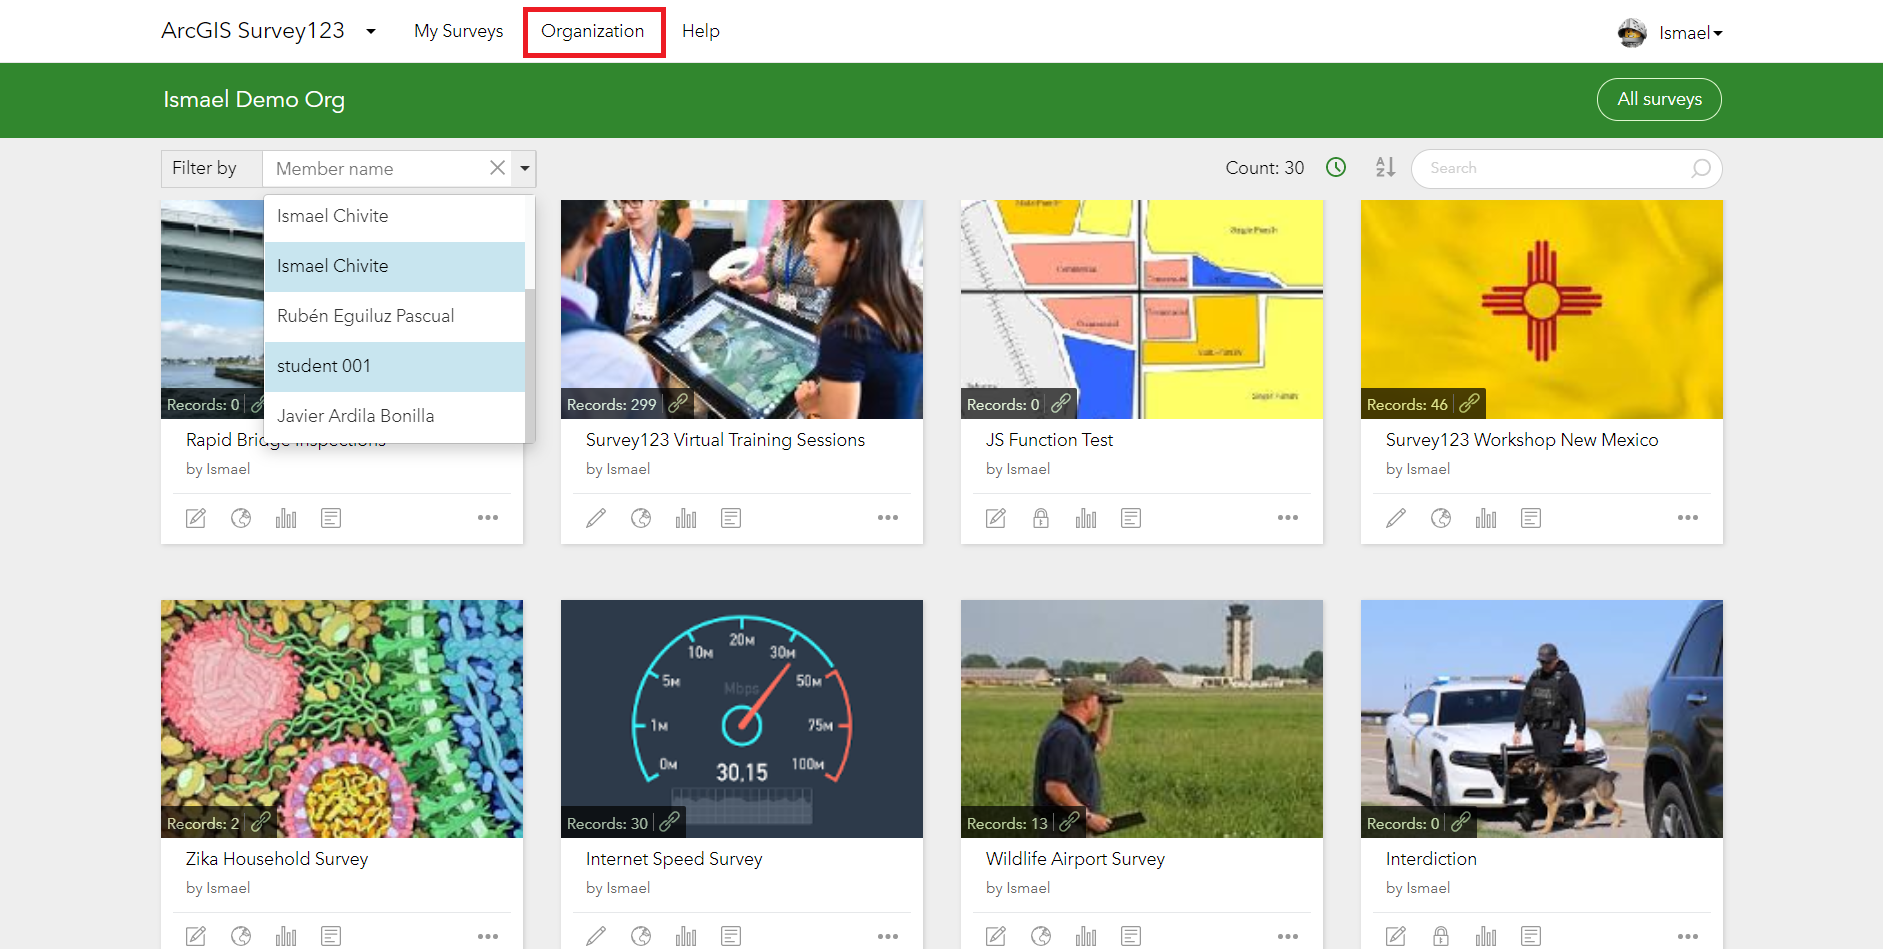Screen dimensions: 1883x949
Task: Select the highlighted Ismael Chivite option
Action: tap(395, 266)
